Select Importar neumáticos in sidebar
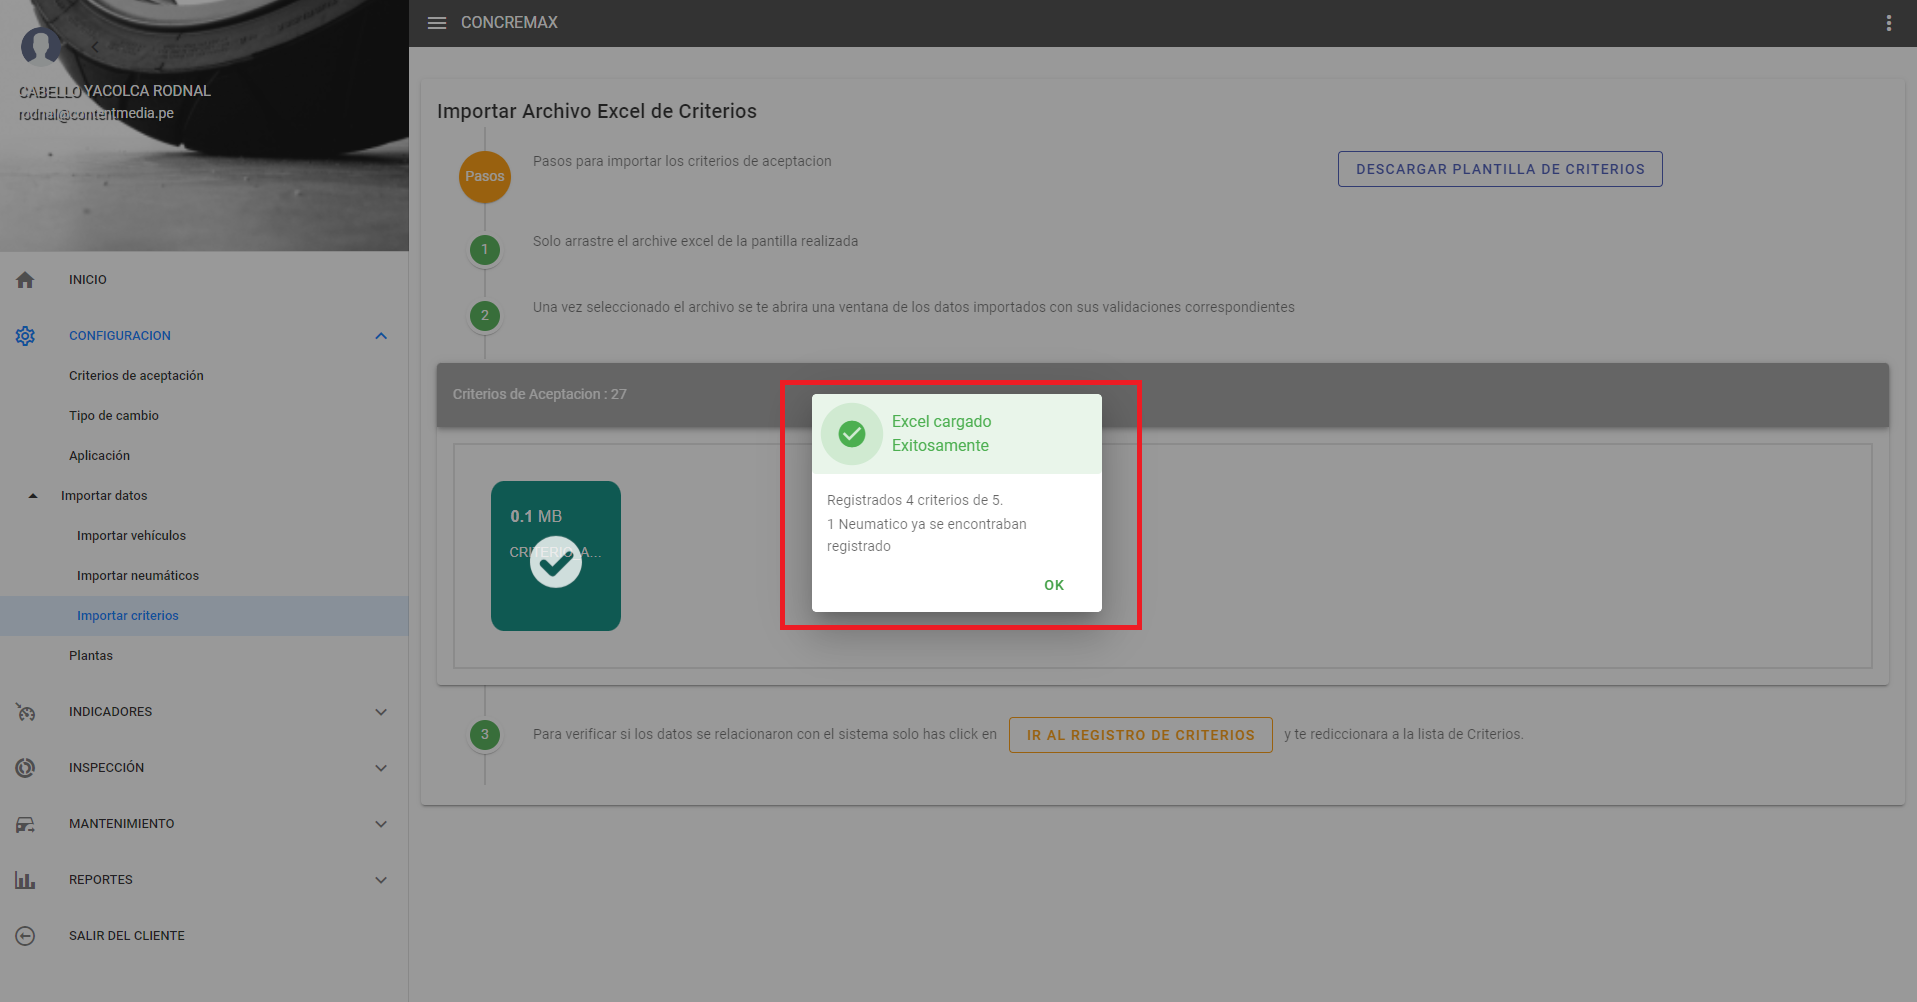Screen dimensions: 1917x1002 [138, 576]
